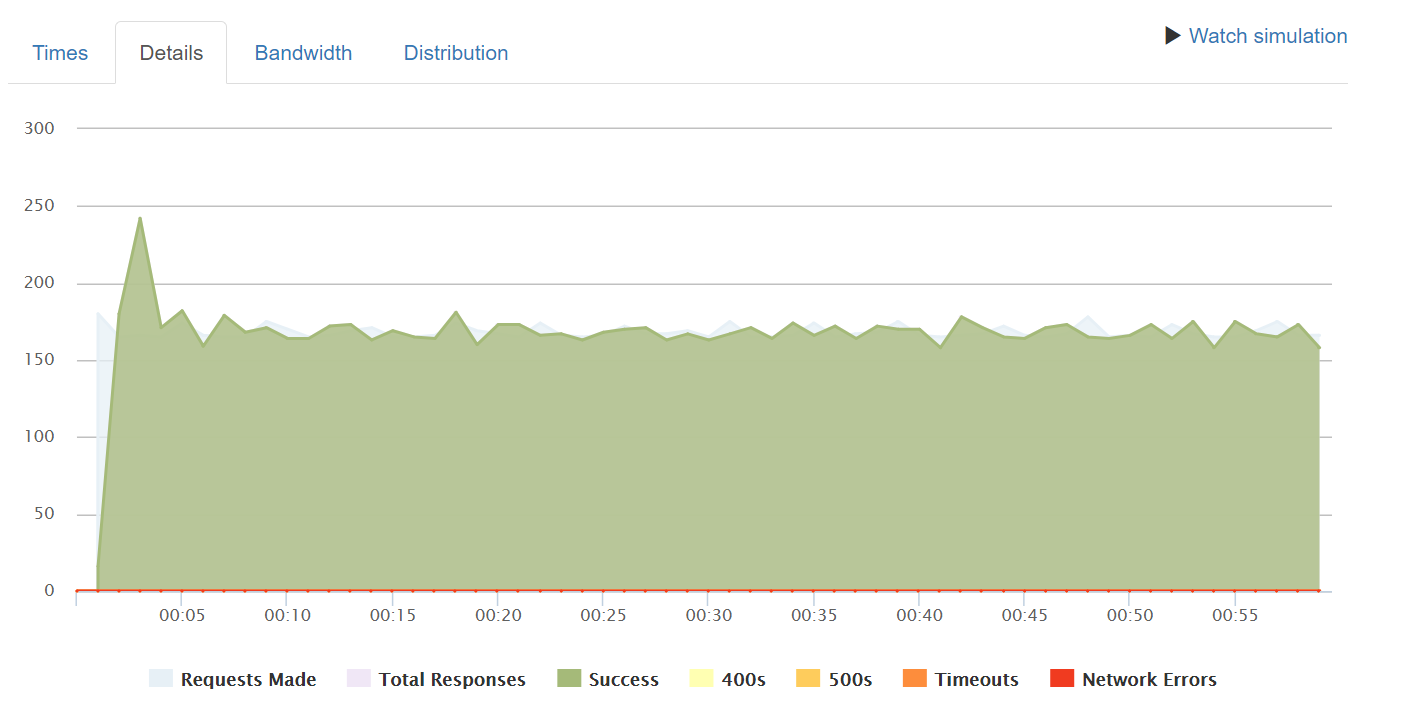The width and height of the screenshot is (1401, 722).
Task: Toggle the Total Responses legend swatch
Action: click(x=359, y=679)
